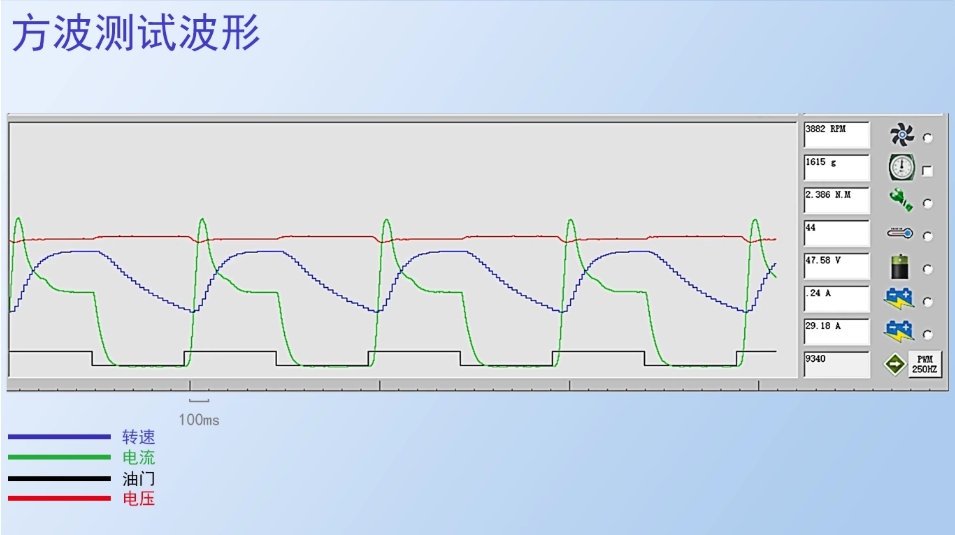Click the 100ms scale marker label

coord(199,420)
